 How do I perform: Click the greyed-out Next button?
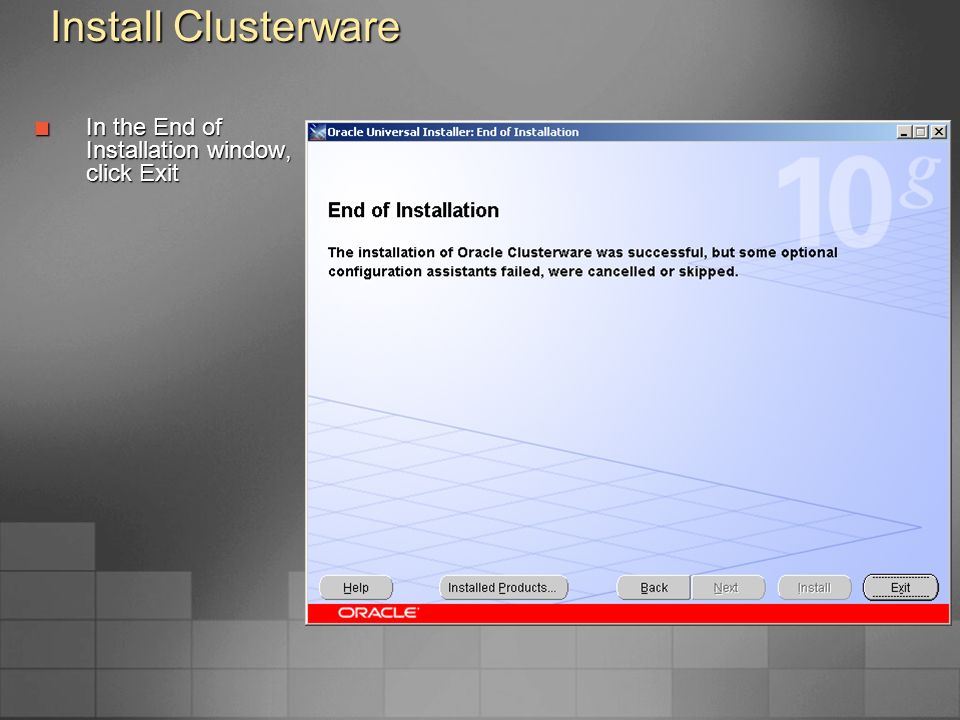(x=728, y=588)
